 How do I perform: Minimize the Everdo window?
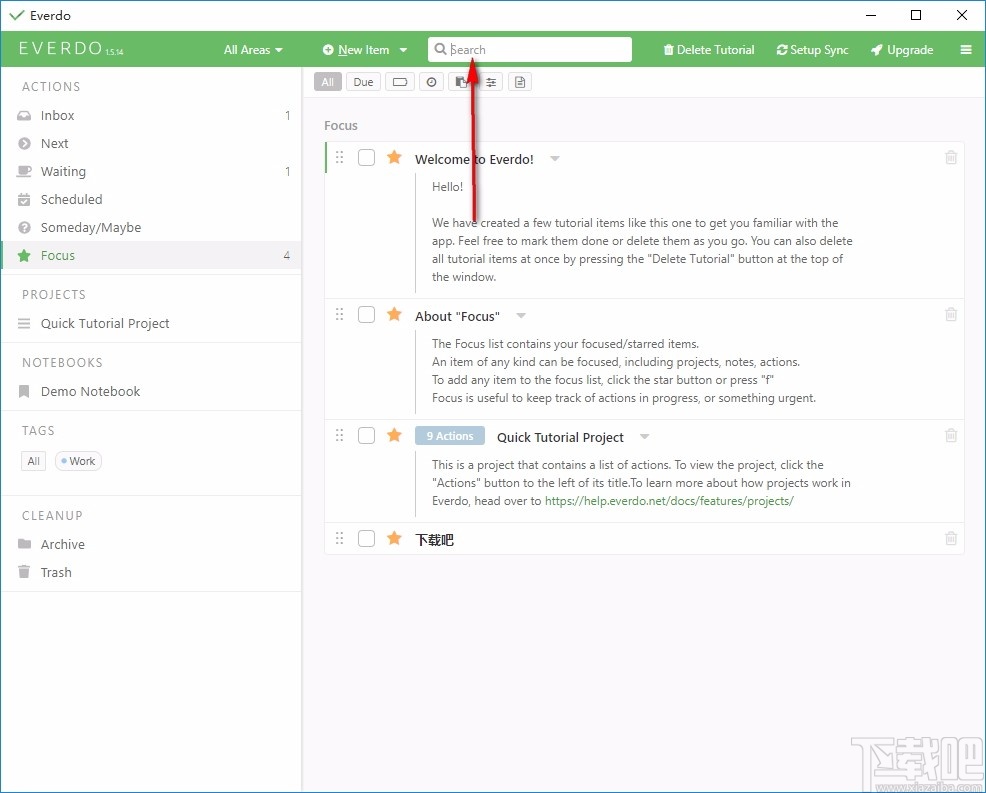871,15
